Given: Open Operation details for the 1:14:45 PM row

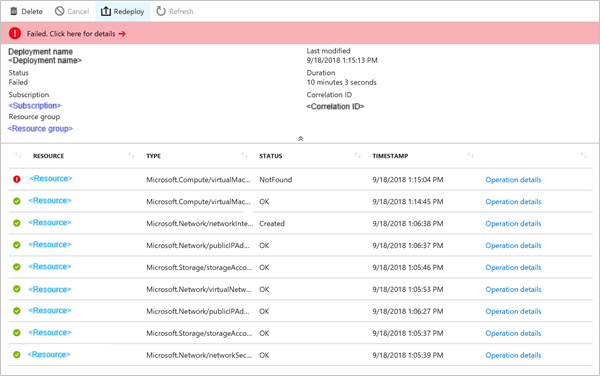Looking at the screenshot, I should [x=513, y=202].
